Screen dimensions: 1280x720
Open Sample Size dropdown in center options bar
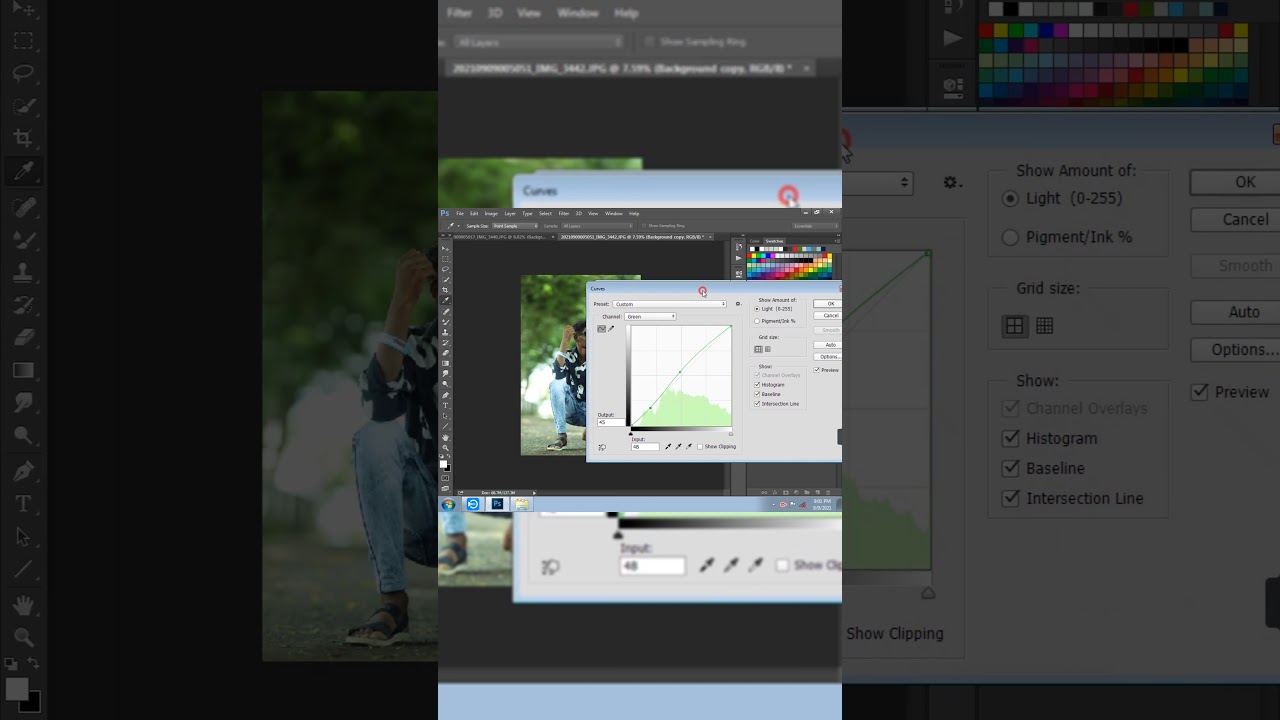tap(515, 226)
